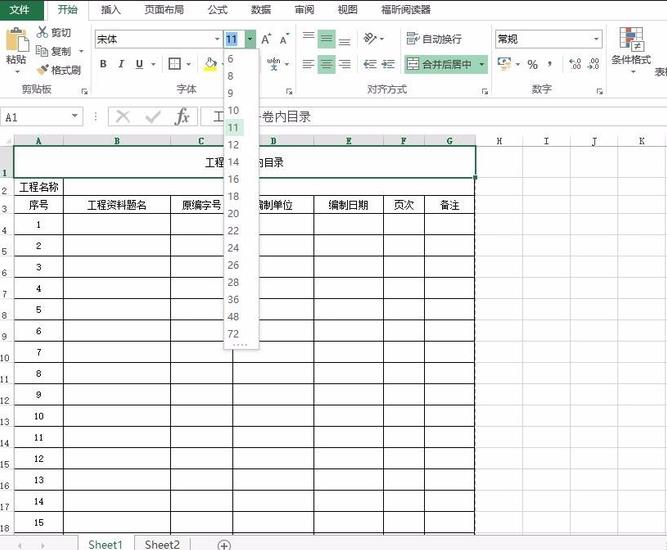The width and height of the screenshot is (667, 550).
Task: Open clipboard 剪贴板 dialog launcher
Action: click(84, 91)
